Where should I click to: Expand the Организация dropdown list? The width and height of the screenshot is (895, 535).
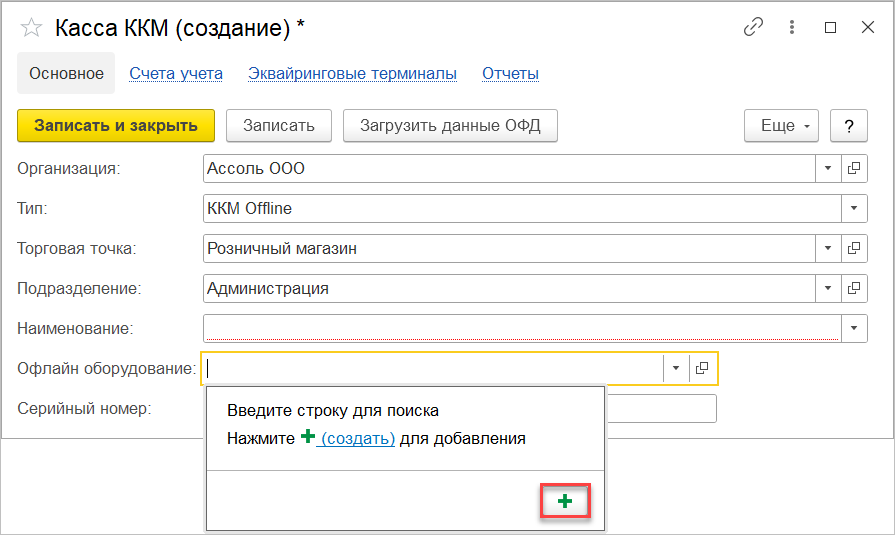click(x=828, y=168)
